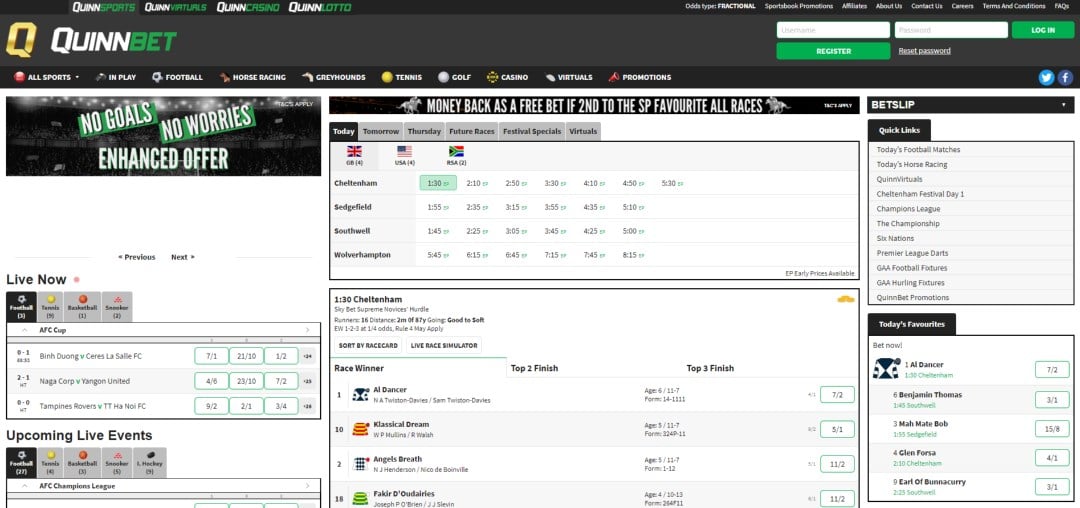Viewport: 1080px width, 508px height.
Task: Click the green Register button
Action: pos(833,51)
